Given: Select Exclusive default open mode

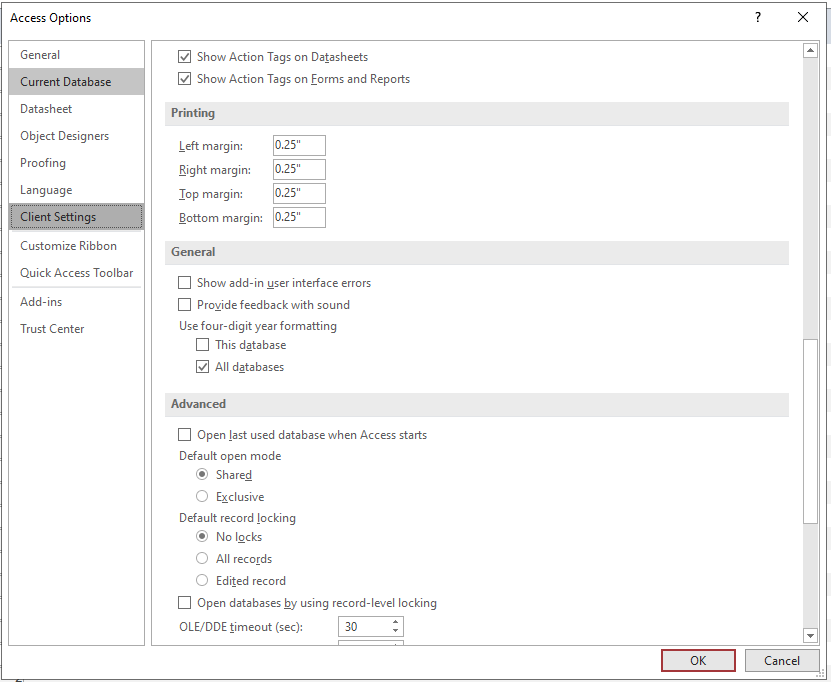Looking at the screenshot, I should [x=202, y=497].
